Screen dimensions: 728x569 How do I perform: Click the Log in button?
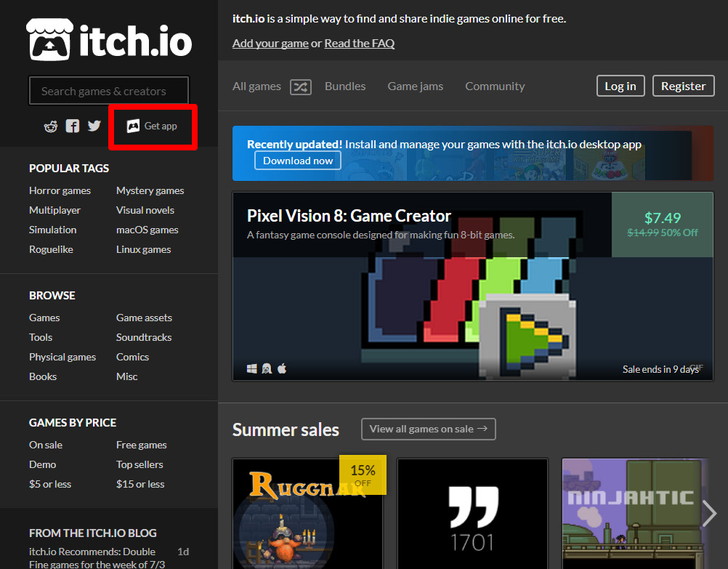coord(620,86)
